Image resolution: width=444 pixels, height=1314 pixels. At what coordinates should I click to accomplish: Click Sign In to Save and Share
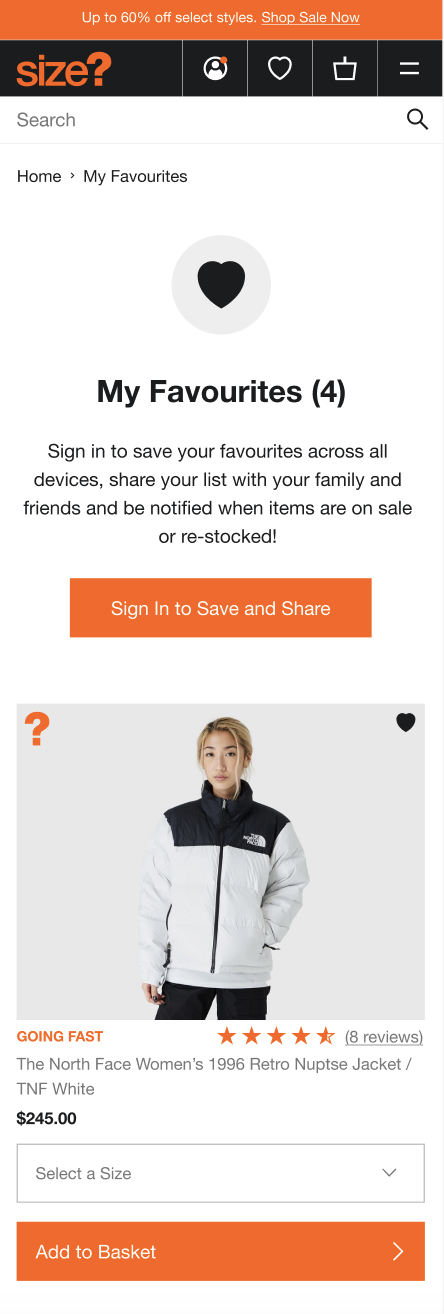(221, 608)
